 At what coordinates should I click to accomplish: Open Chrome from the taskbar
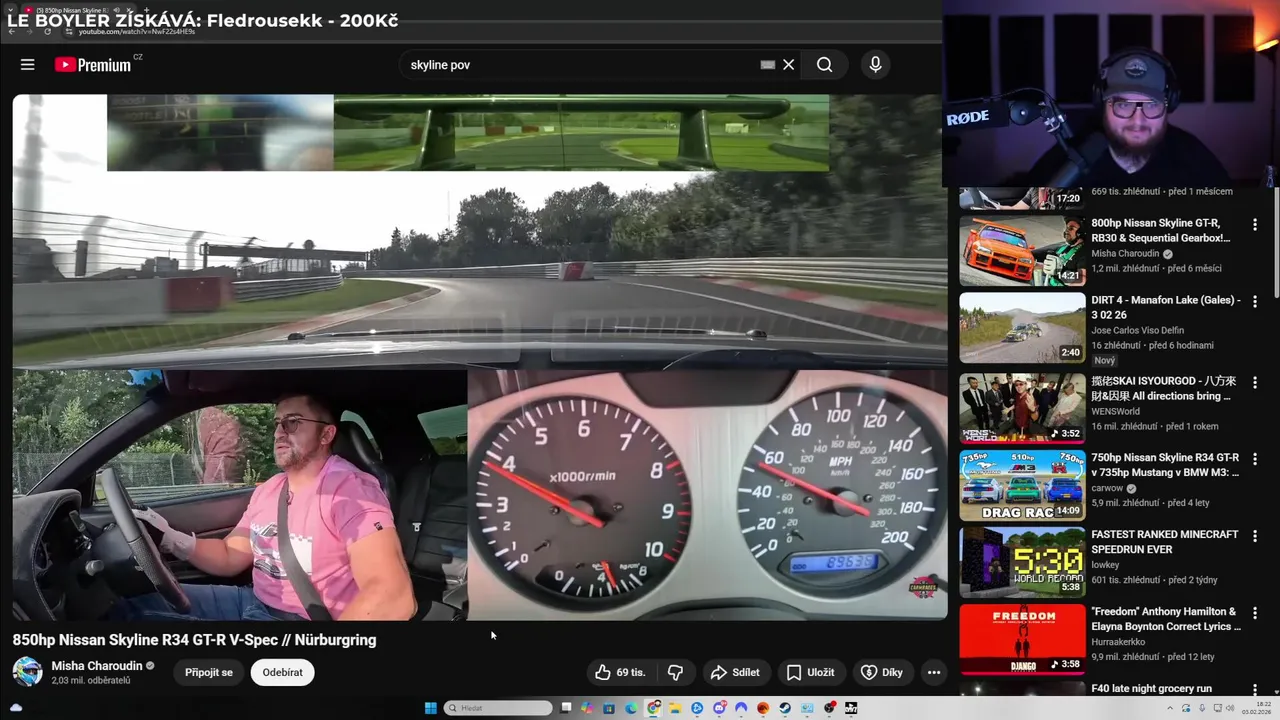653,708
